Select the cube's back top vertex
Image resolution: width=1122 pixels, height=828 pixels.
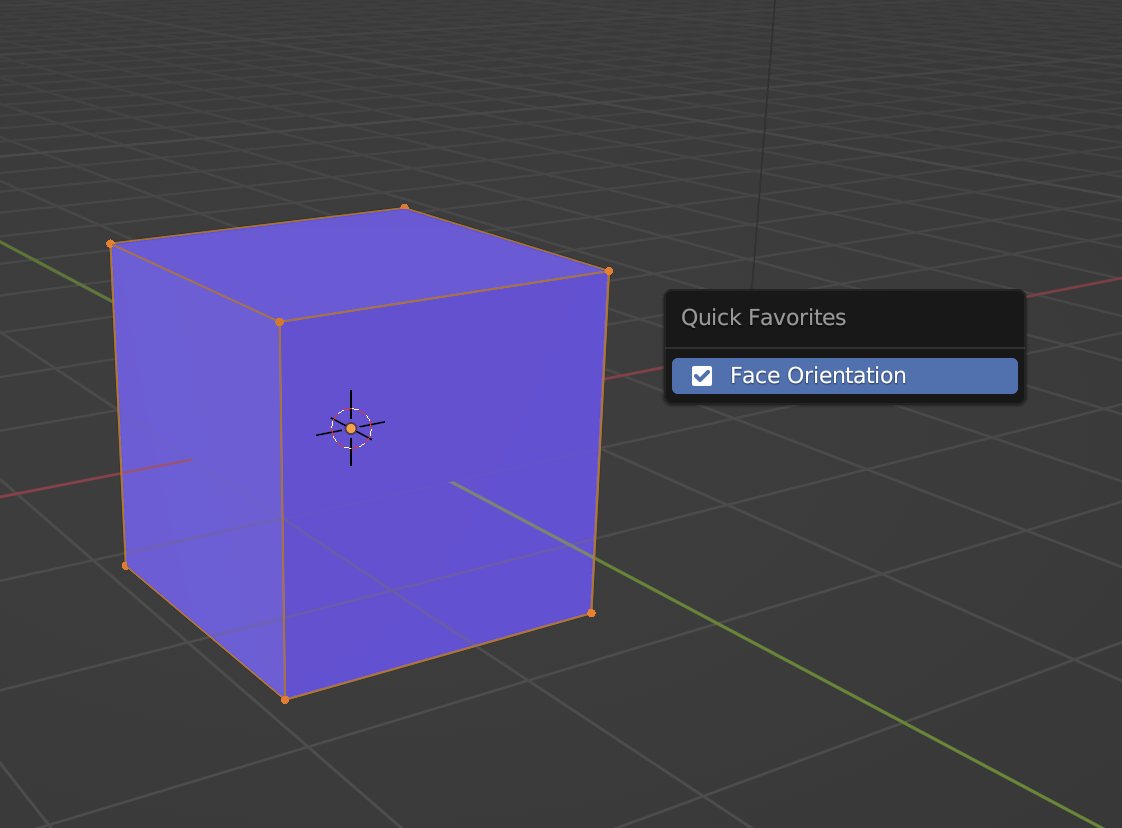tap(404, 208)
